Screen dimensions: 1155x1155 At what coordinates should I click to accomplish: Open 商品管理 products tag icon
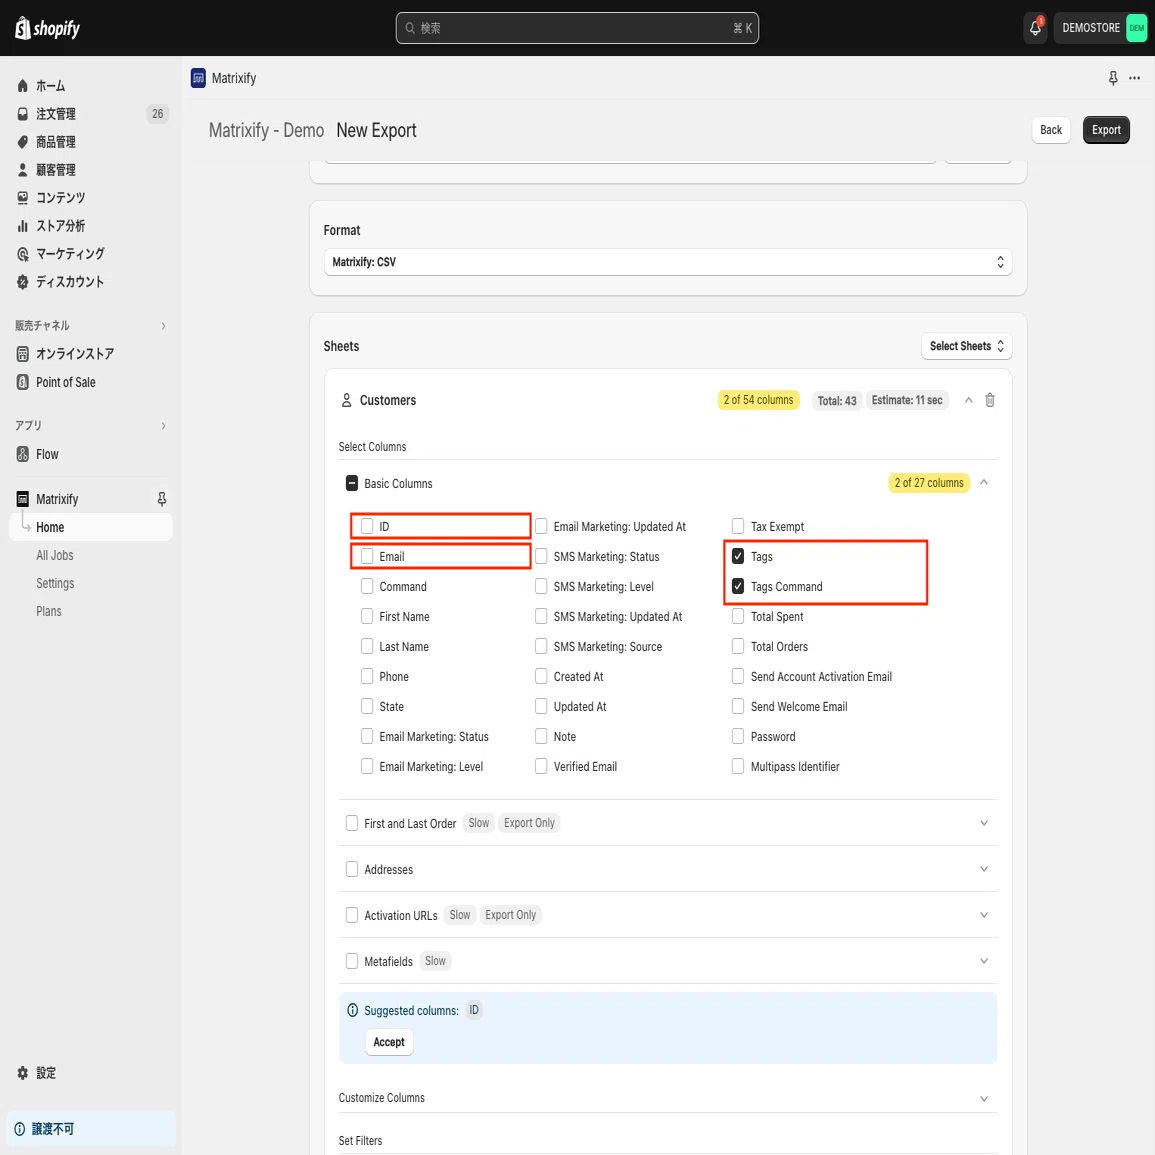[23, 142]
